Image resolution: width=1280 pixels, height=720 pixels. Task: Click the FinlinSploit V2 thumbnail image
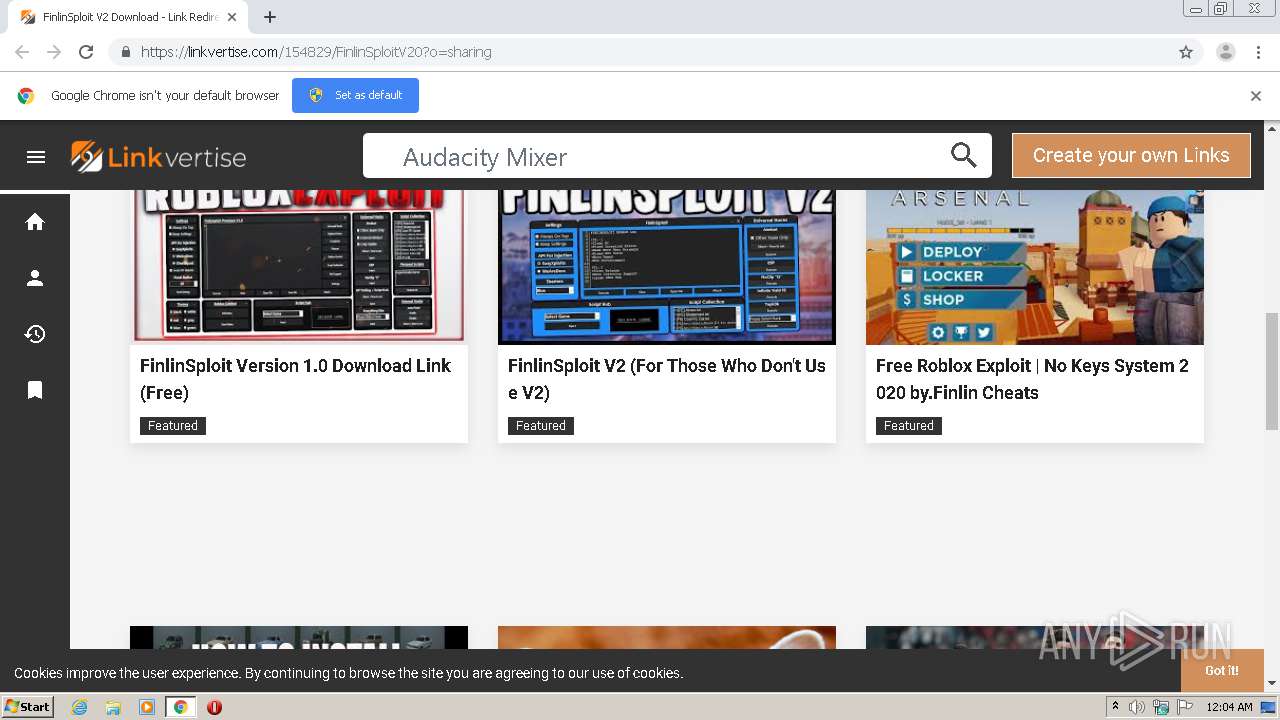[667, 266]
